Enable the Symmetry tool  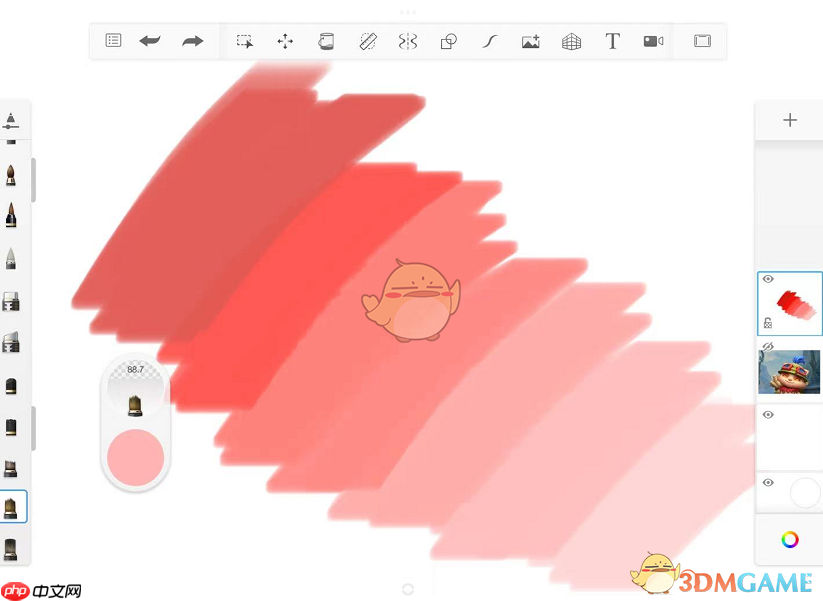coord(407,41)
